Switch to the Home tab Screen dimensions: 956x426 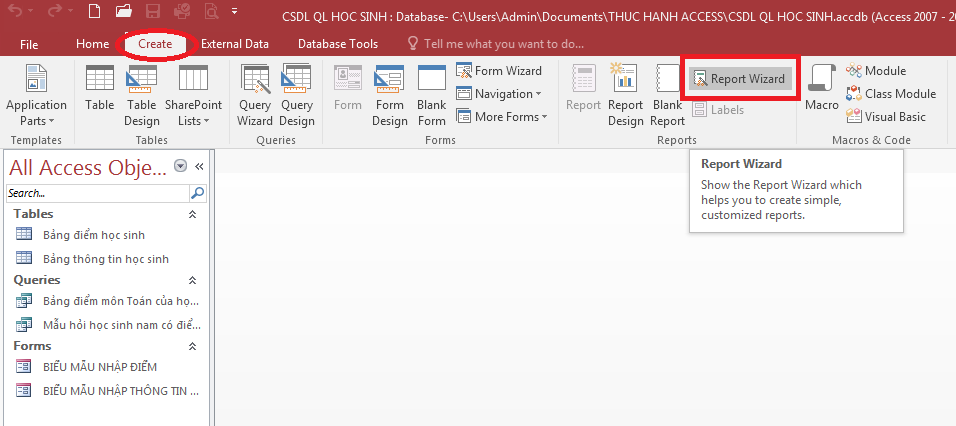pos(92,44)
